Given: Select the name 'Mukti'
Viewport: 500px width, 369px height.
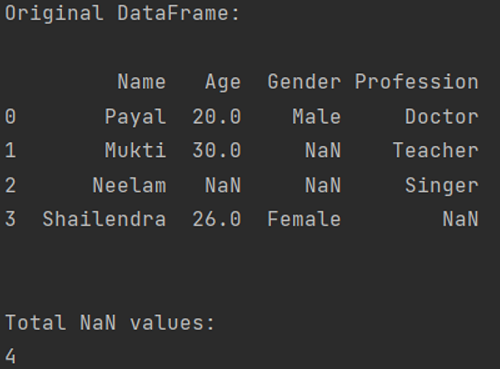Looking at the screenshot, I should [x=135, y=150].
